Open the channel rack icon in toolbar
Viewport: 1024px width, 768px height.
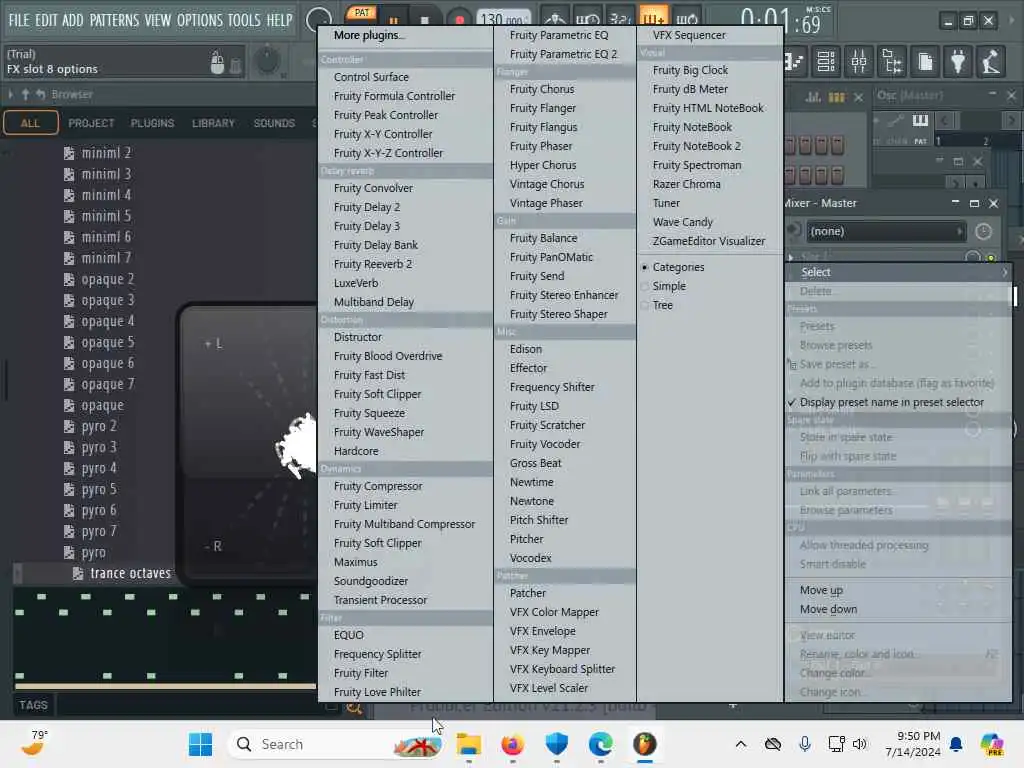coord(826,62)
